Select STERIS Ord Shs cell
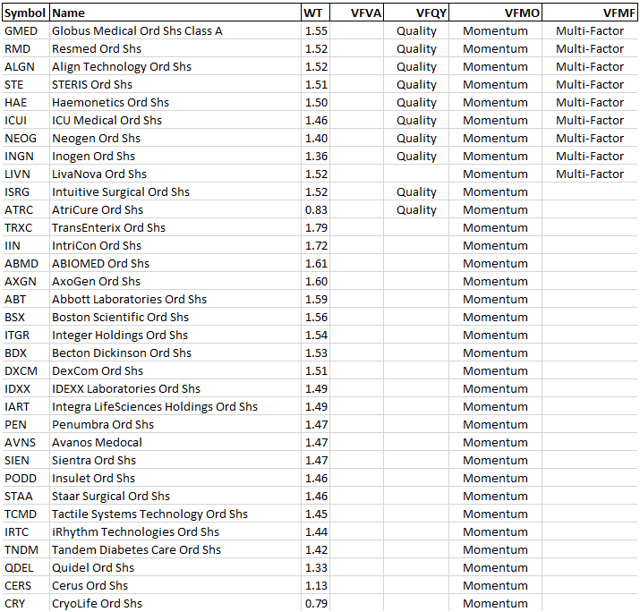Image resolution: width=640 pixels, height=612 pixels. coord(176,85)
